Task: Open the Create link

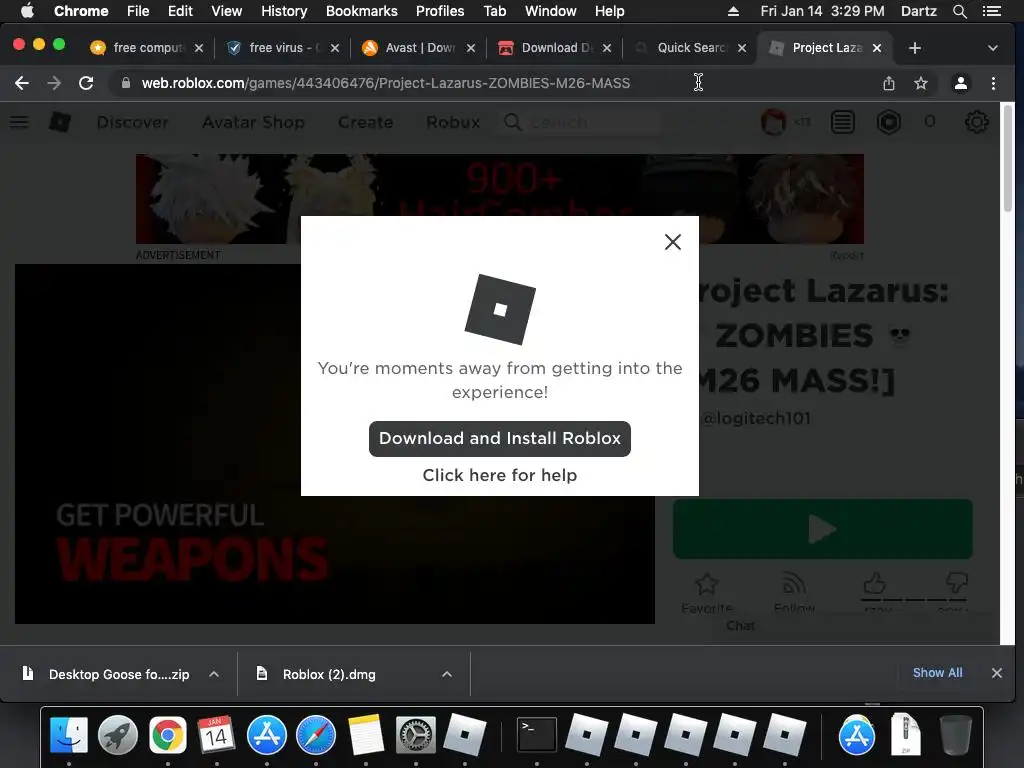Action: pos(366,122)
